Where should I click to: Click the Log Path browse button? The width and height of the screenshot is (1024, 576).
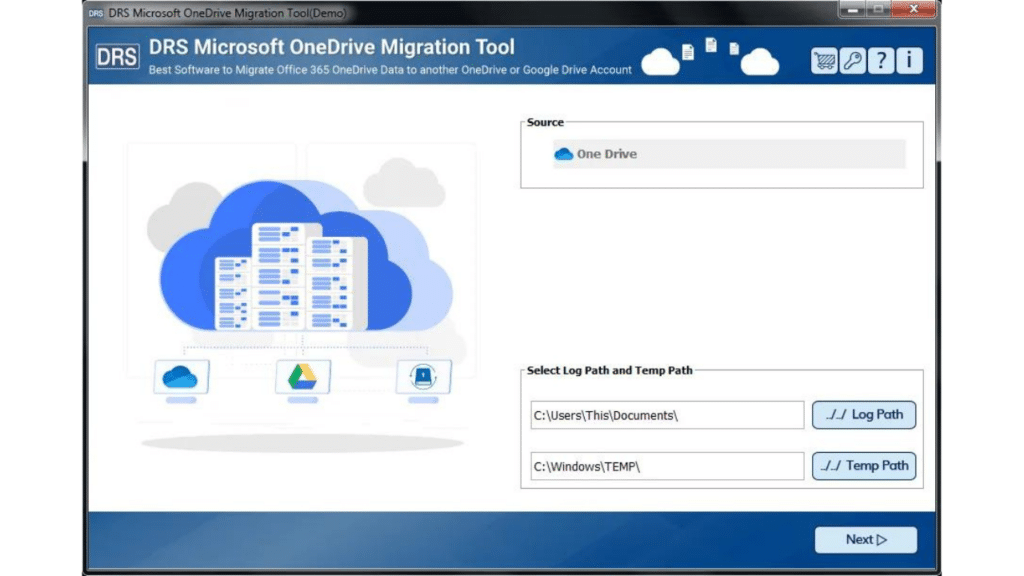(863, 414)
